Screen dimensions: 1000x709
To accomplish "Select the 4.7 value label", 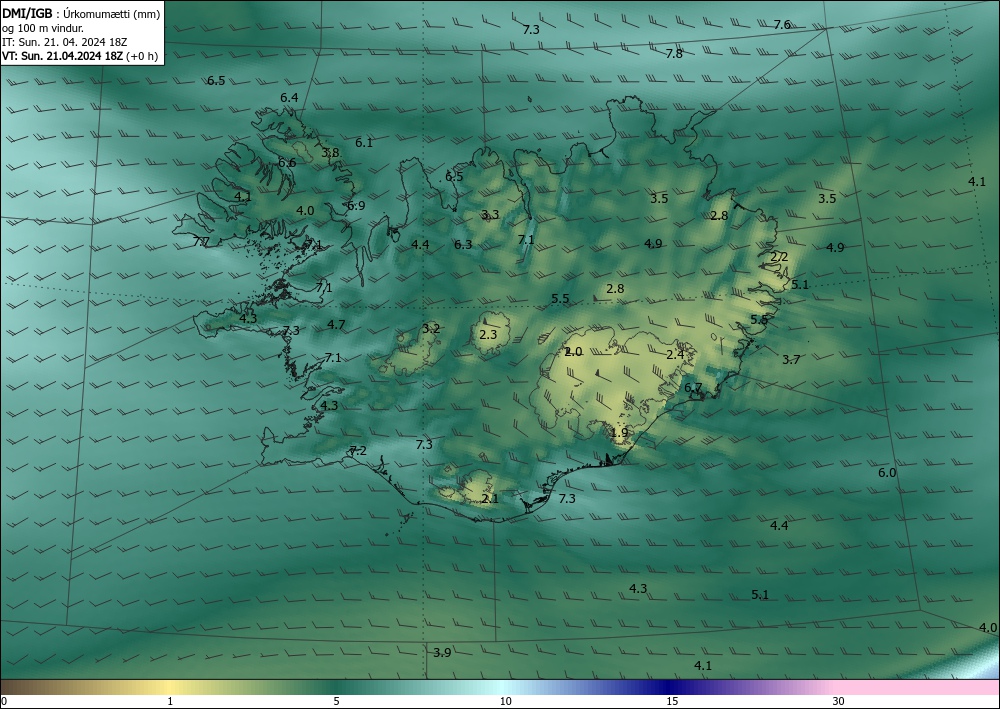I will (x=336, y=325).
